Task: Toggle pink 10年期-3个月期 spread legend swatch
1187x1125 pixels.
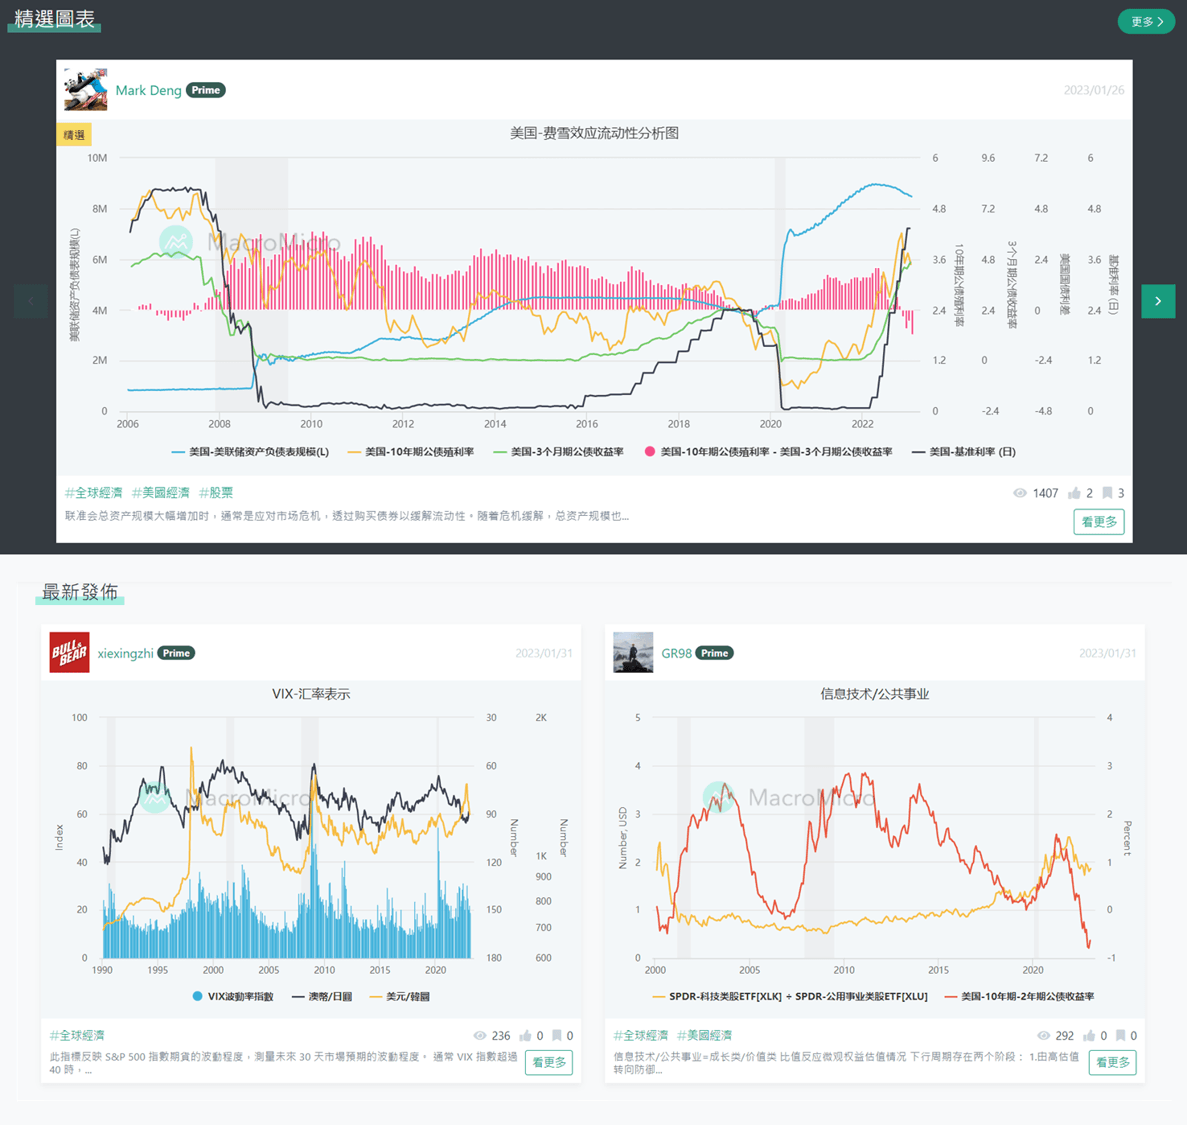Action: [650, 452]
